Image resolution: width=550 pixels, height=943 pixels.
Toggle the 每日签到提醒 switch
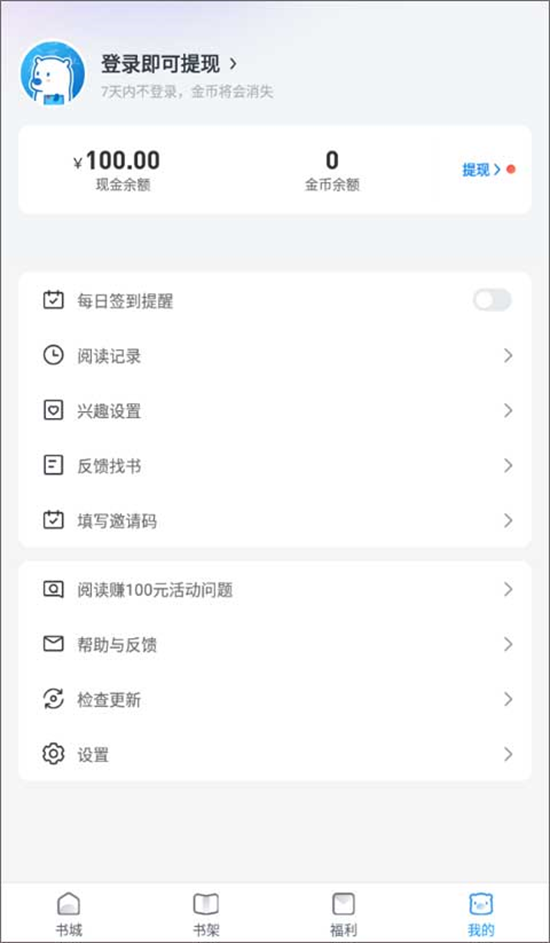click(492, 300)
